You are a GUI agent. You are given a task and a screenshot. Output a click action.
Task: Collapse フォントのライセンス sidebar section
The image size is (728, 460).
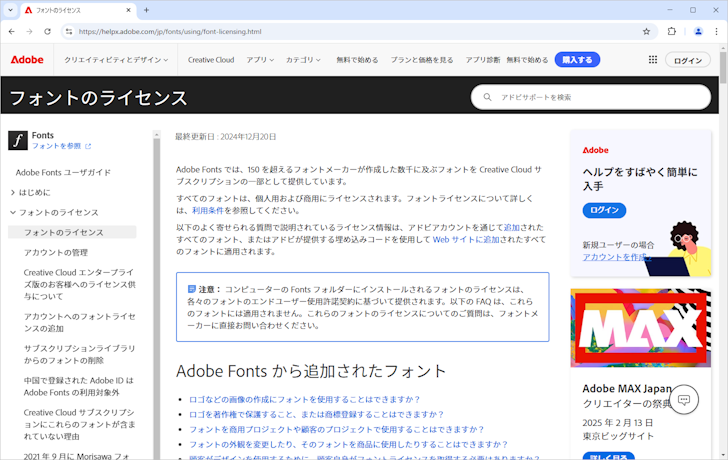pyautogui.click(x=54, y=212)
